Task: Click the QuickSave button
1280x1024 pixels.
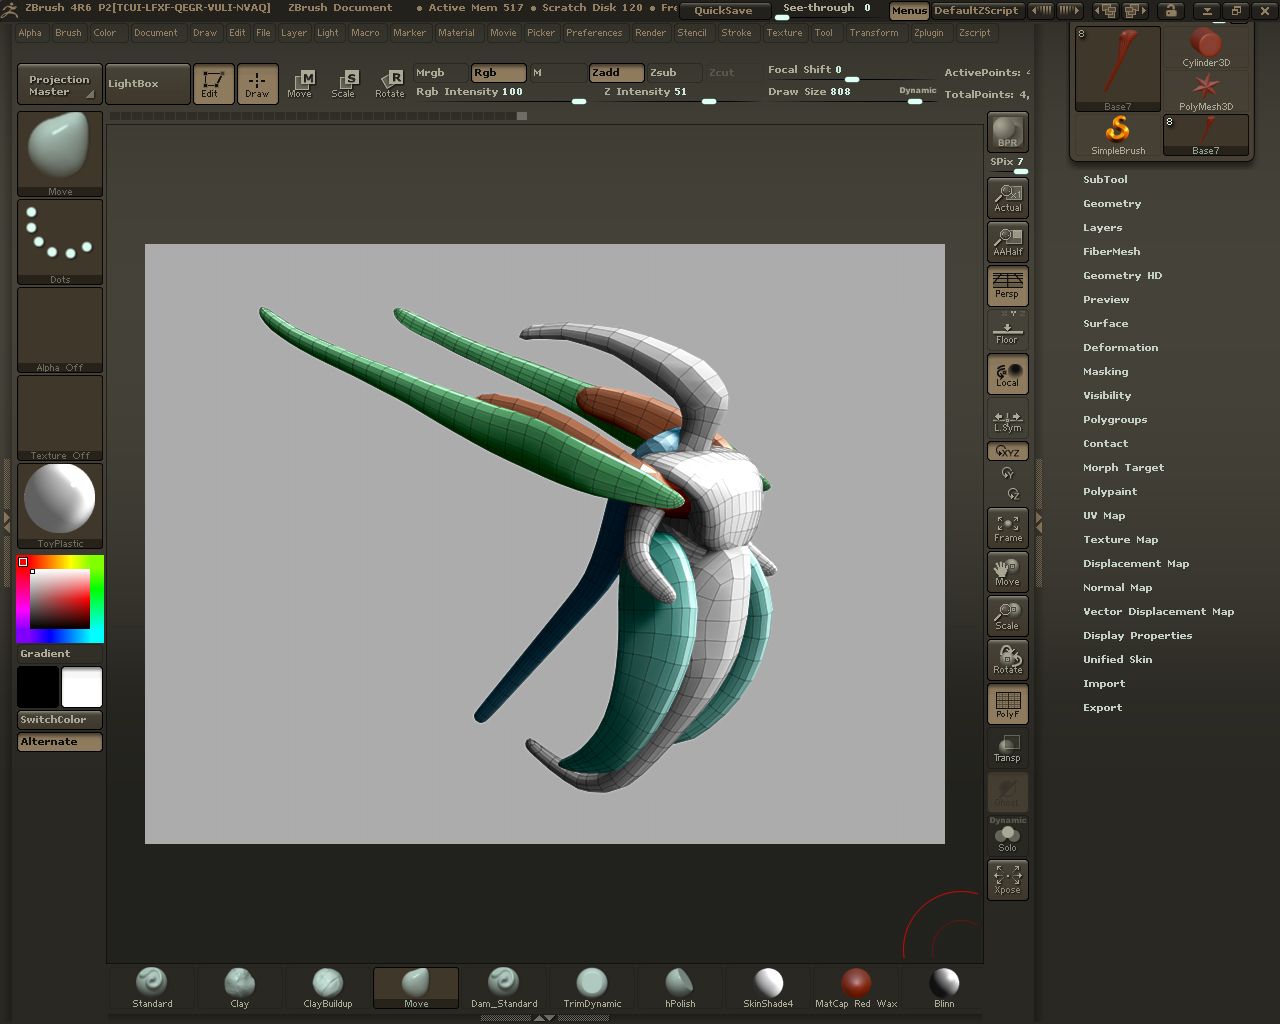Action: 723,11
